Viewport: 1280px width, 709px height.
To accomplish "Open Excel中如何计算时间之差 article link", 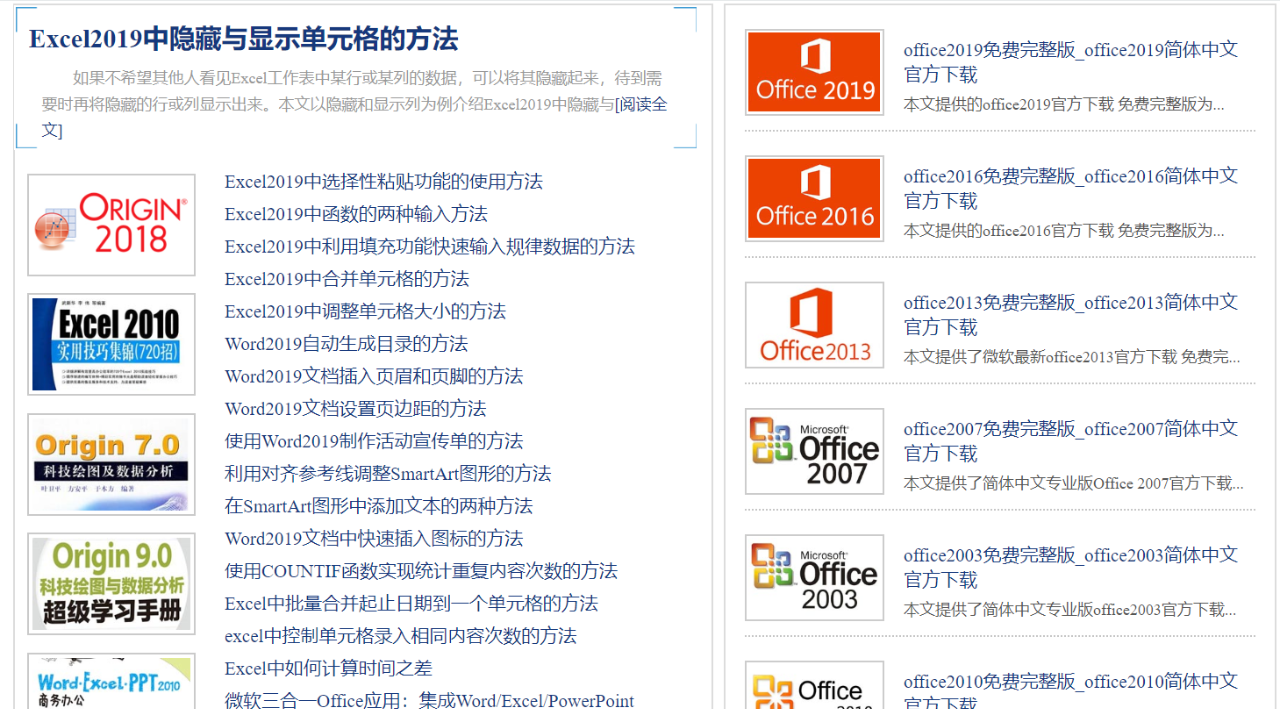I will coord(328,668).
